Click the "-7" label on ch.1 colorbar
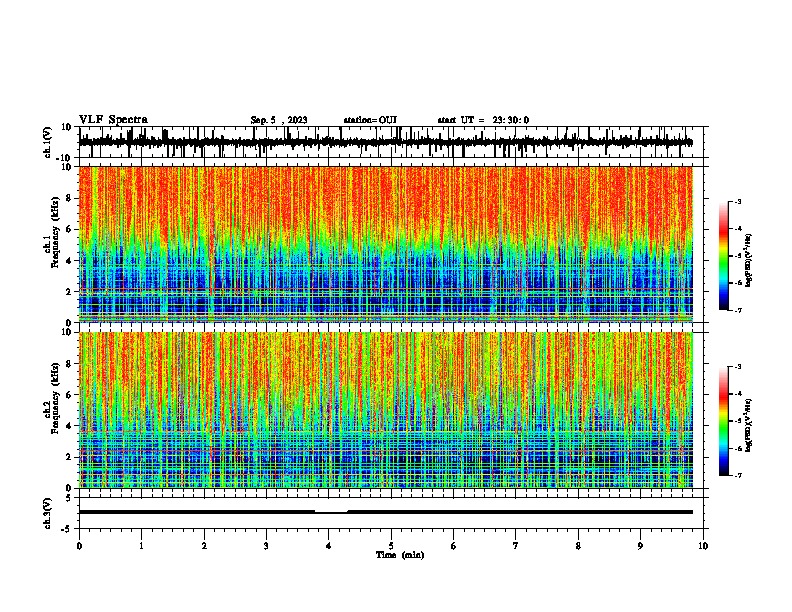 [x=737, y=310]
